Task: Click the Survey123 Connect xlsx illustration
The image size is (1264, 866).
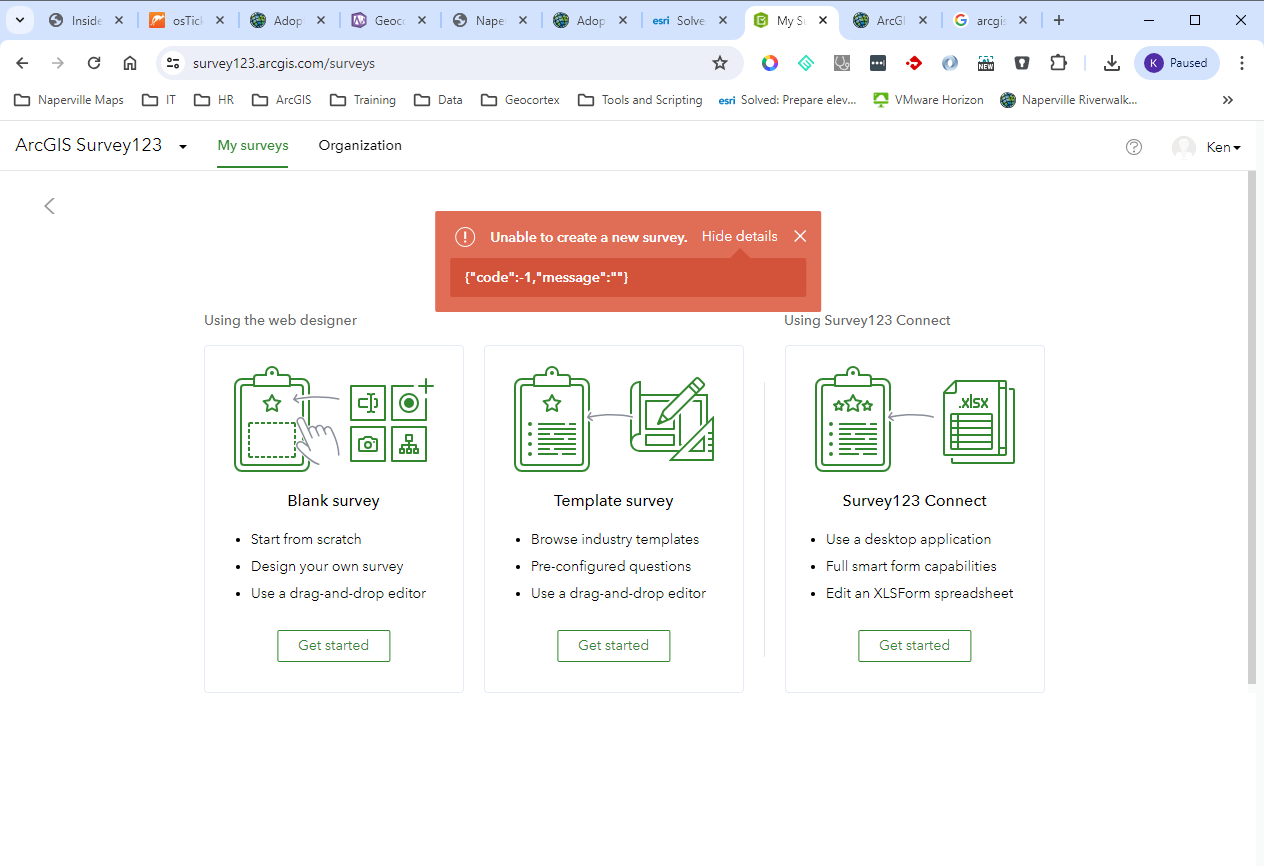Action: [915, 420]
